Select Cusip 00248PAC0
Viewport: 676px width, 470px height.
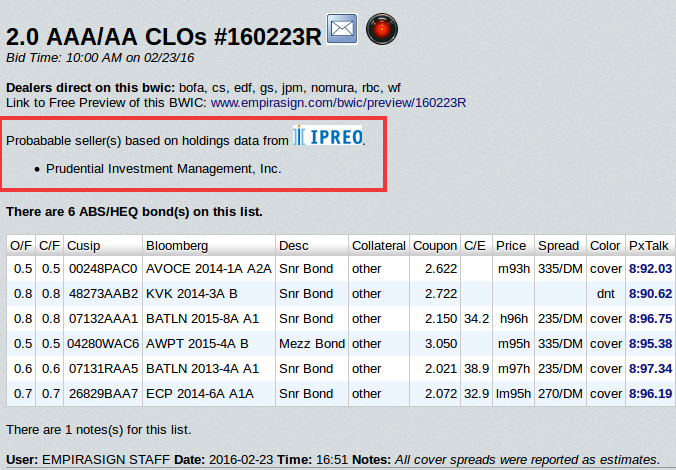coord(103,269)
